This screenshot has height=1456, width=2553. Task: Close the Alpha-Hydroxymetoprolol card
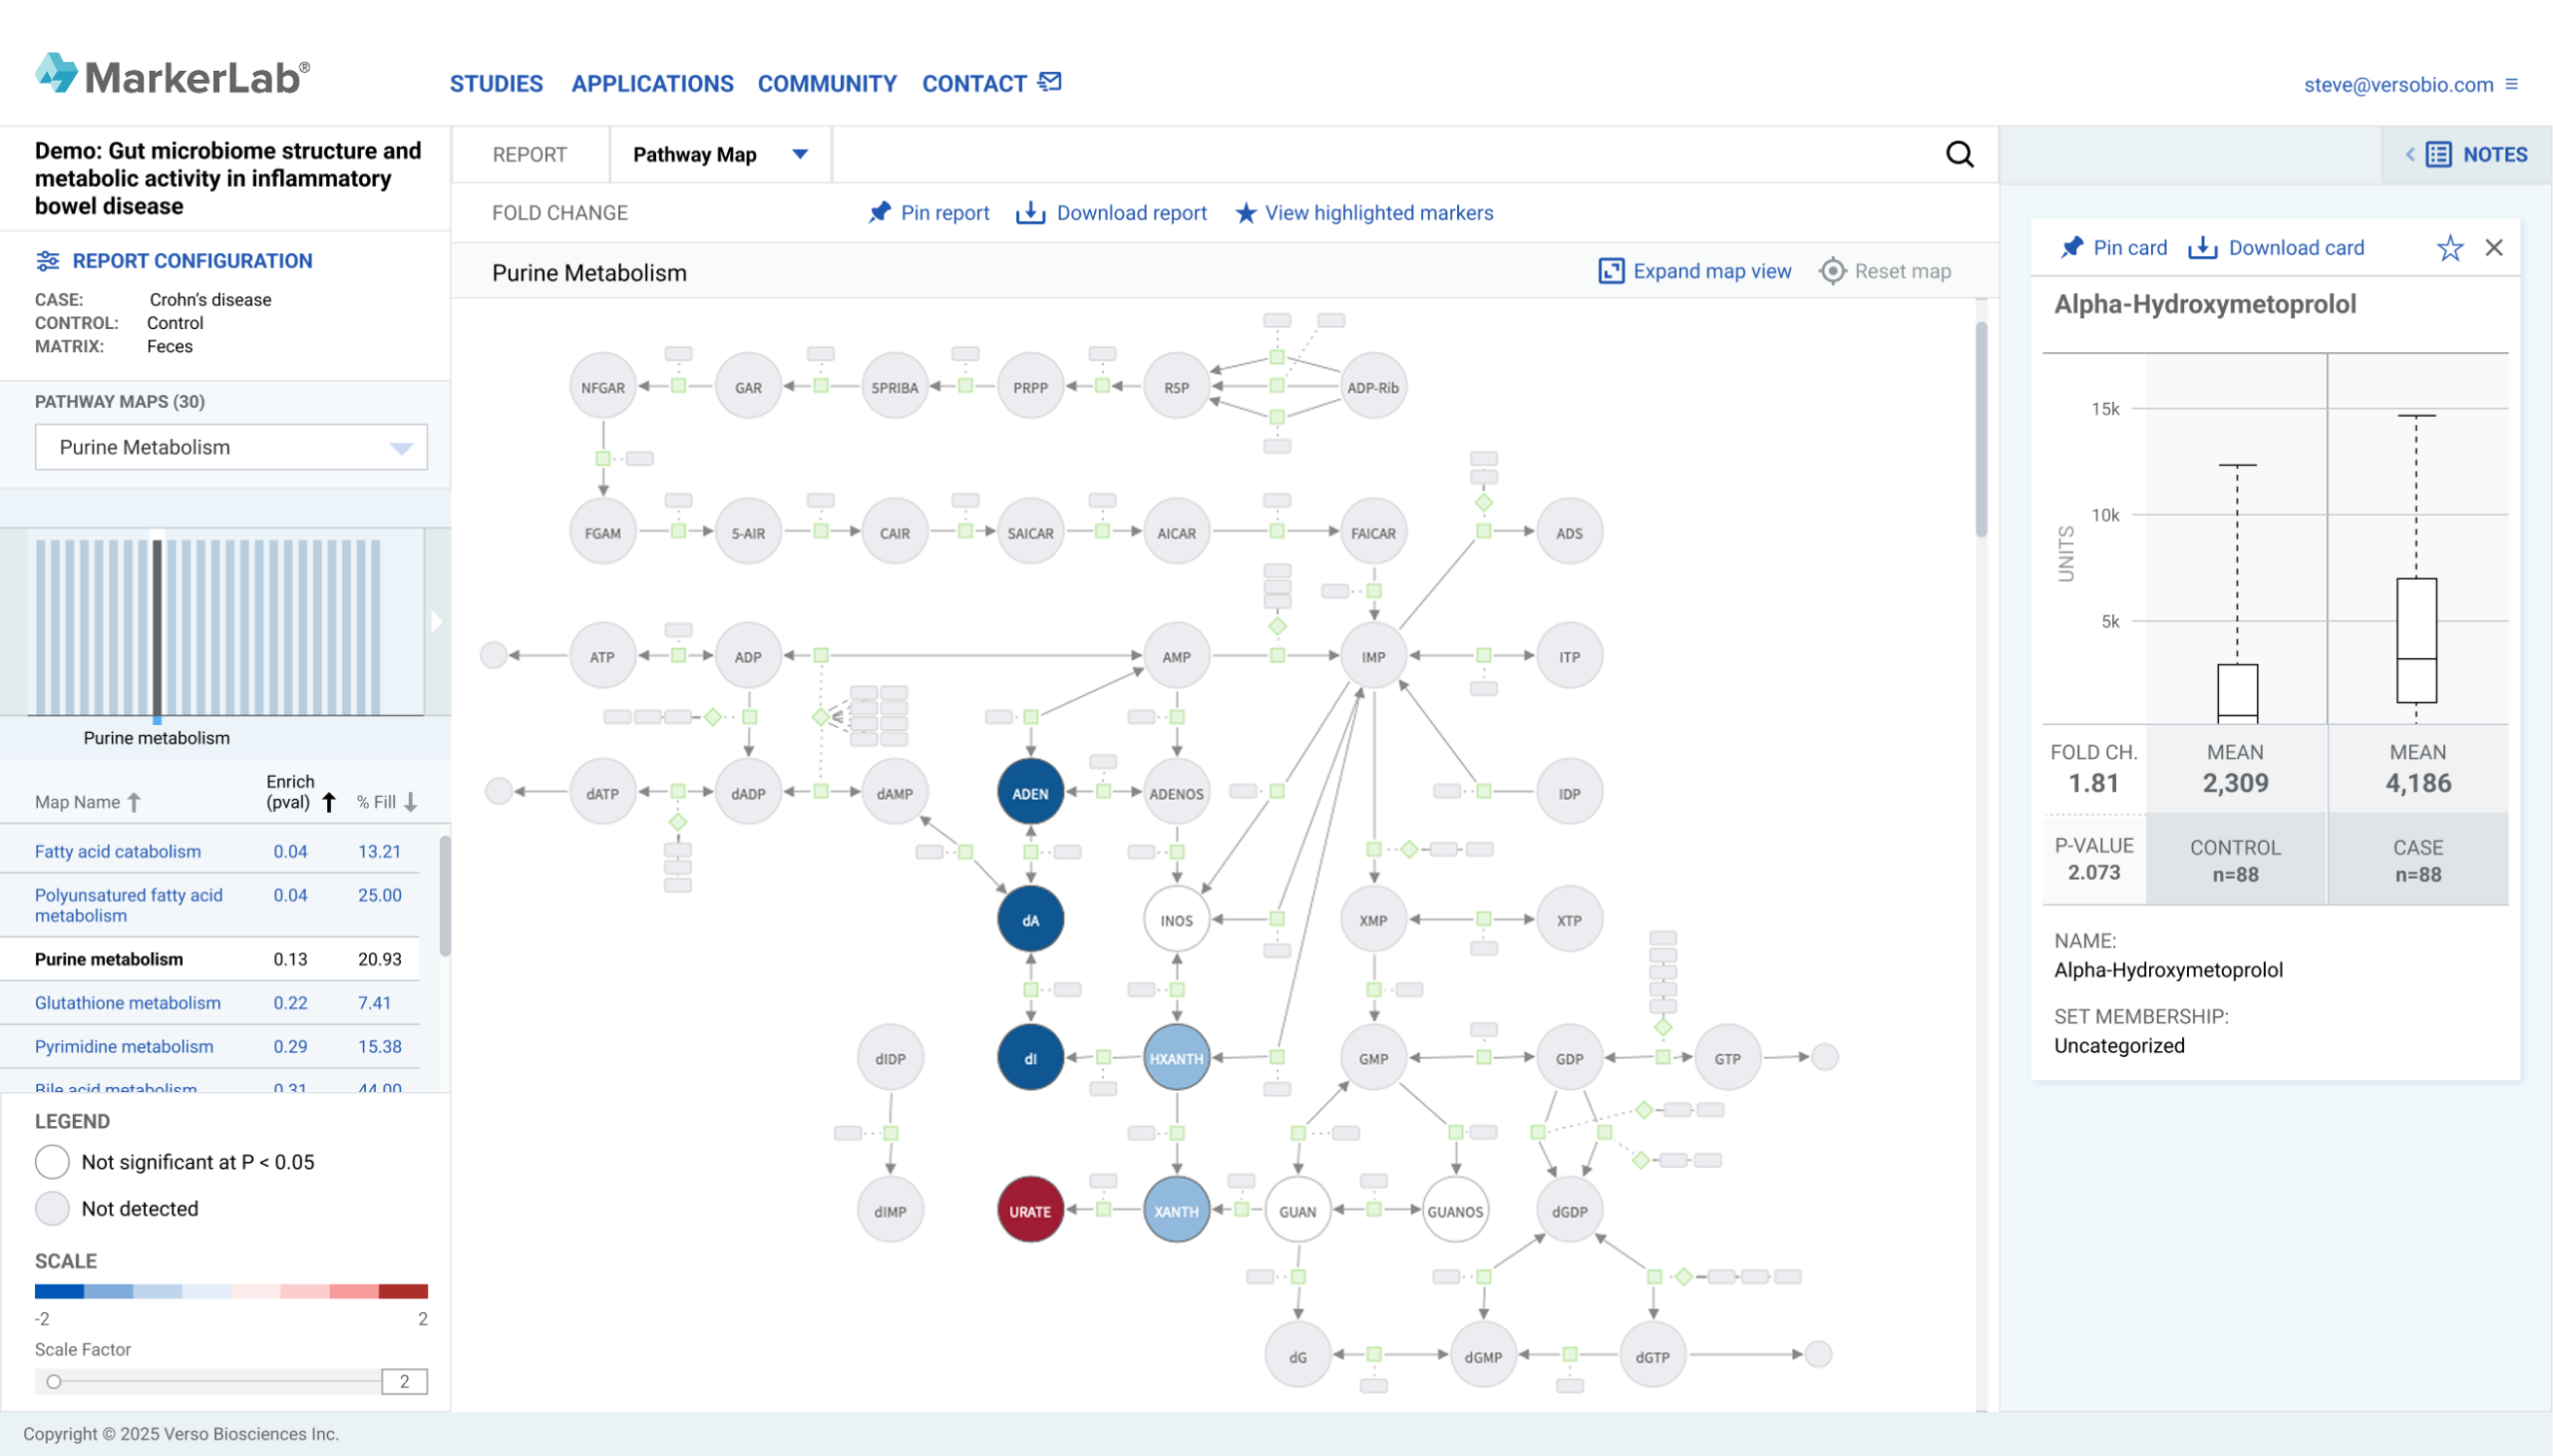(x=2493, y=248)
